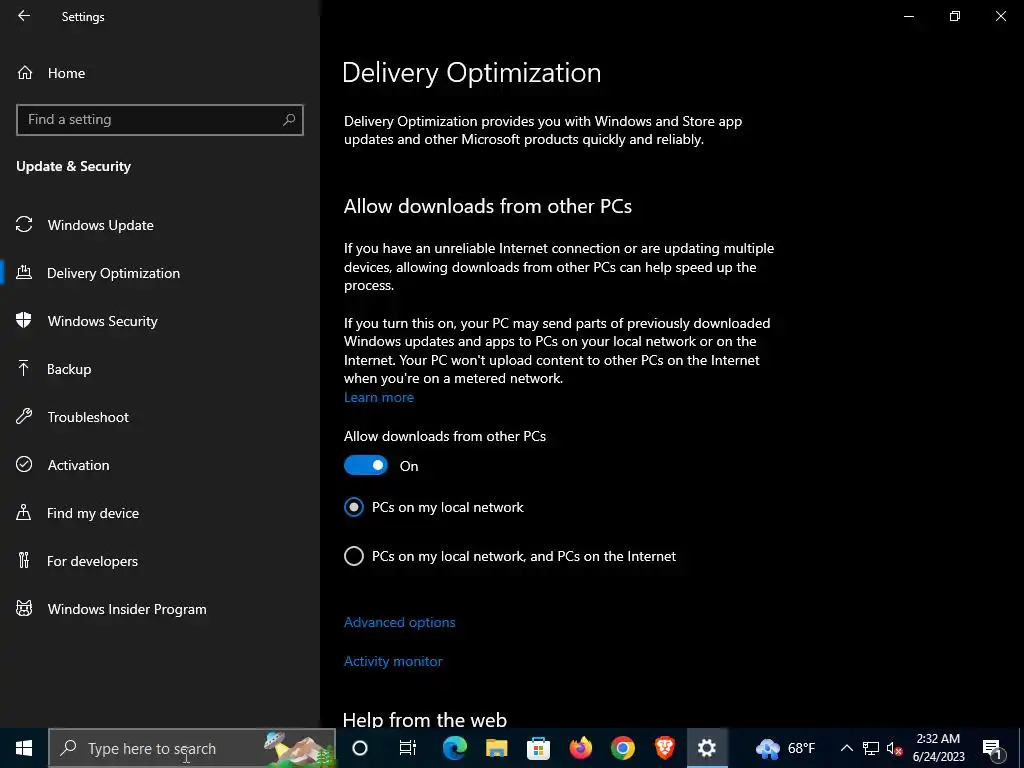Click the Learn more link

[379, 397]
